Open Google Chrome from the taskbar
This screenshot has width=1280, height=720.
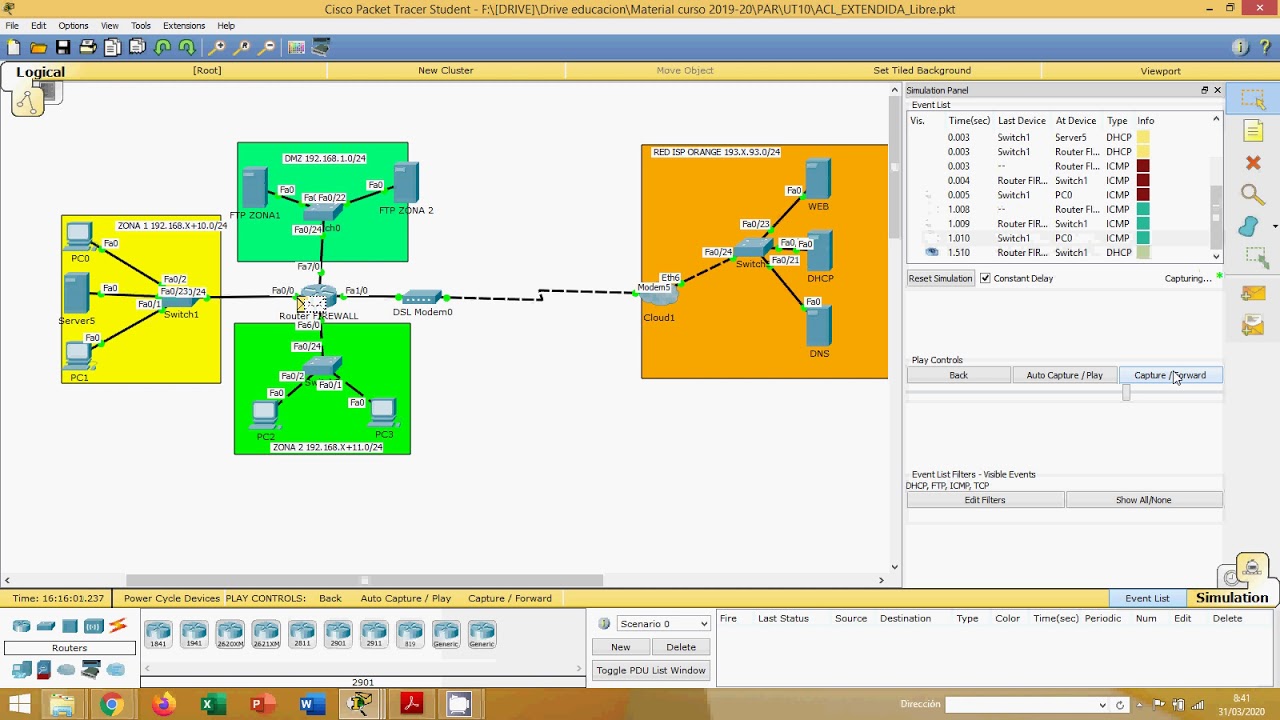click(x=111, y=705)
